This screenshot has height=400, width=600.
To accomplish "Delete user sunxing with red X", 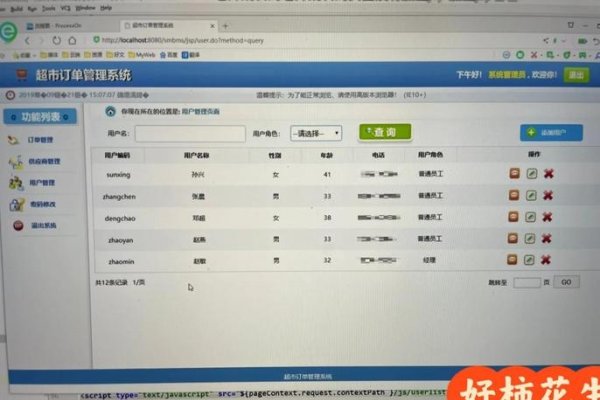I will (x=549, y=173).
